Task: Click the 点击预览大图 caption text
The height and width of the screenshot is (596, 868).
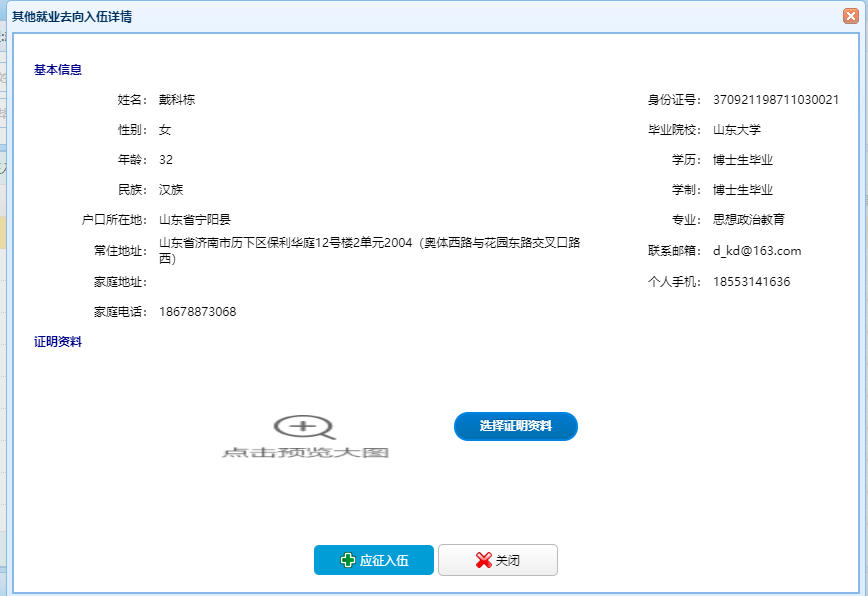Action: pyautogui.click(x=304, y=453)
